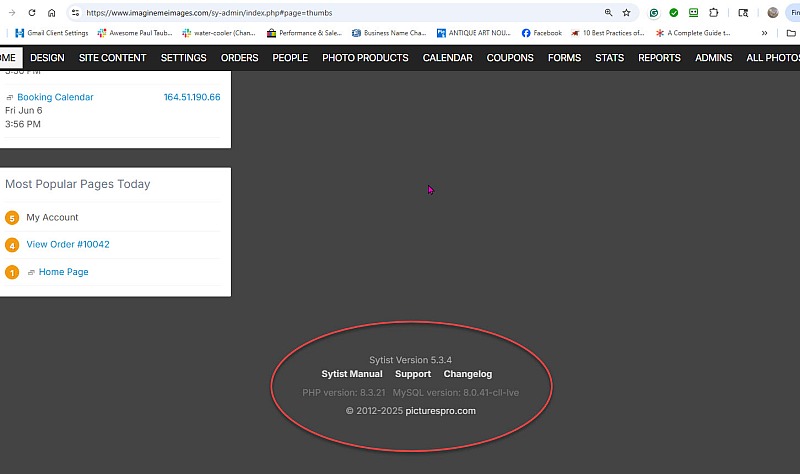Open the tab search icon in toolbar
Image resolution: width=800 pixels, height=474 pixels.
point(743,13)
